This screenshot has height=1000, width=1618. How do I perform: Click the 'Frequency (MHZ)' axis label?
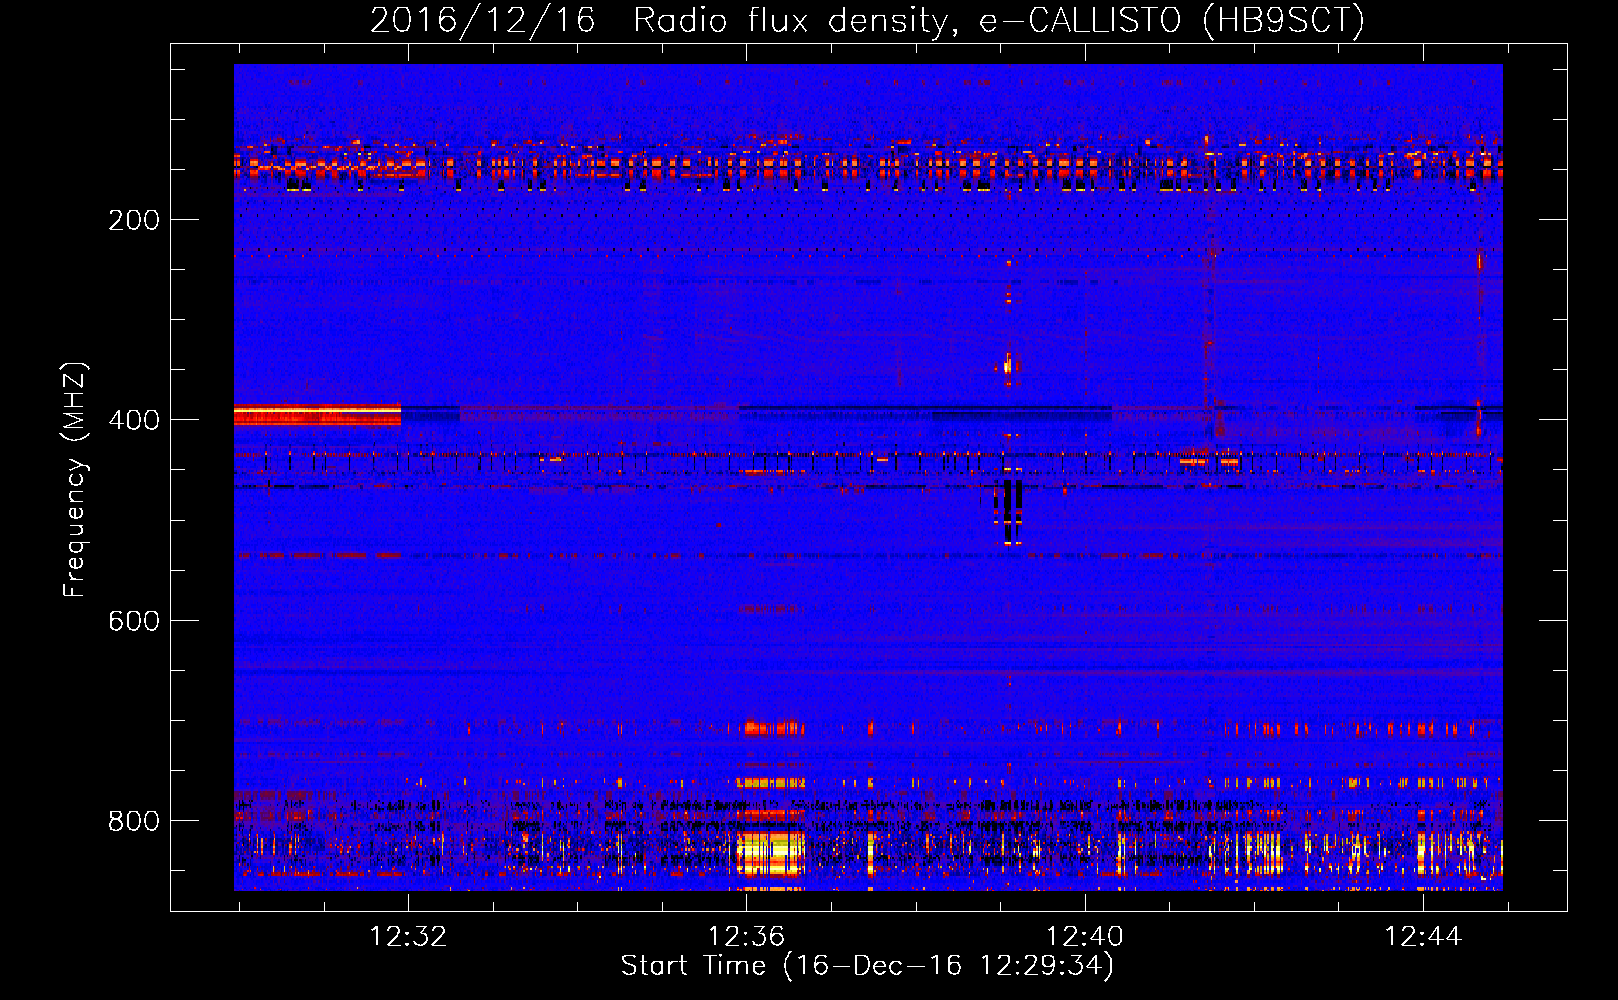[75, 480]
